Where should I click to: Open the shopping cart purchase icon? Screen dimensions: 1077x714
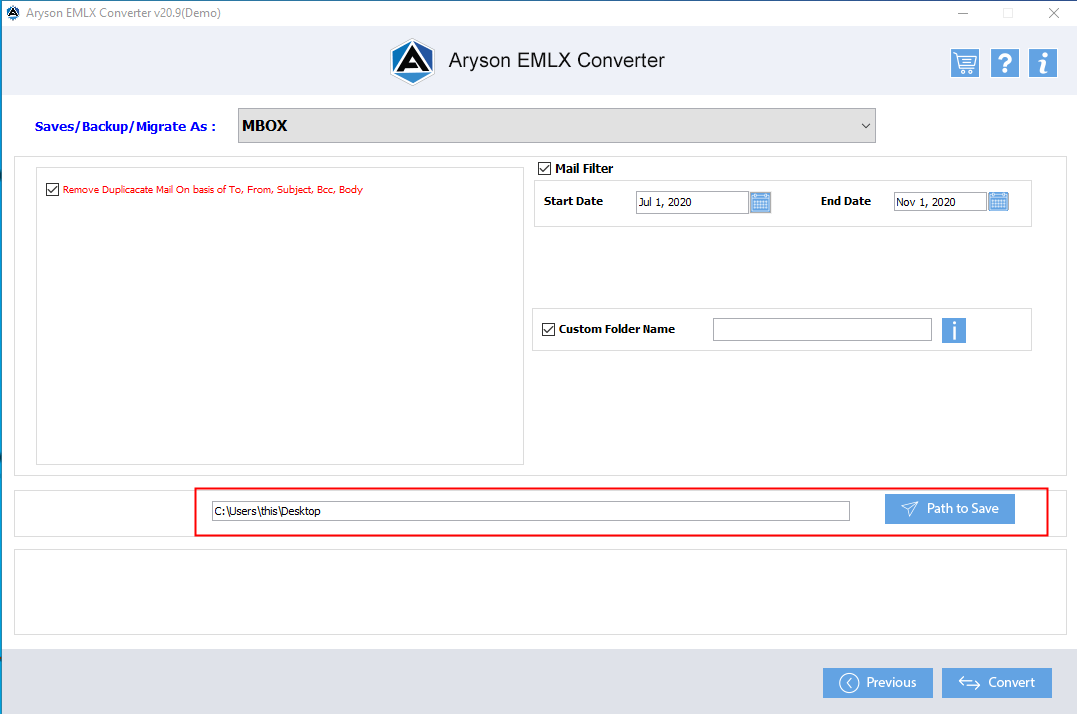pyautogui.click(x=964, y=63)
